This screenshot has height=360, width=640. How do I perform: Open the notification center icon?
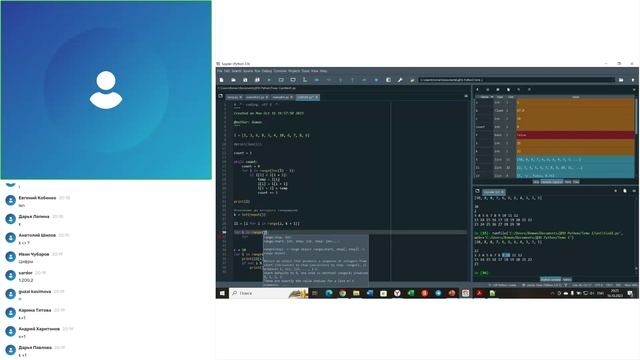point(630,293)
